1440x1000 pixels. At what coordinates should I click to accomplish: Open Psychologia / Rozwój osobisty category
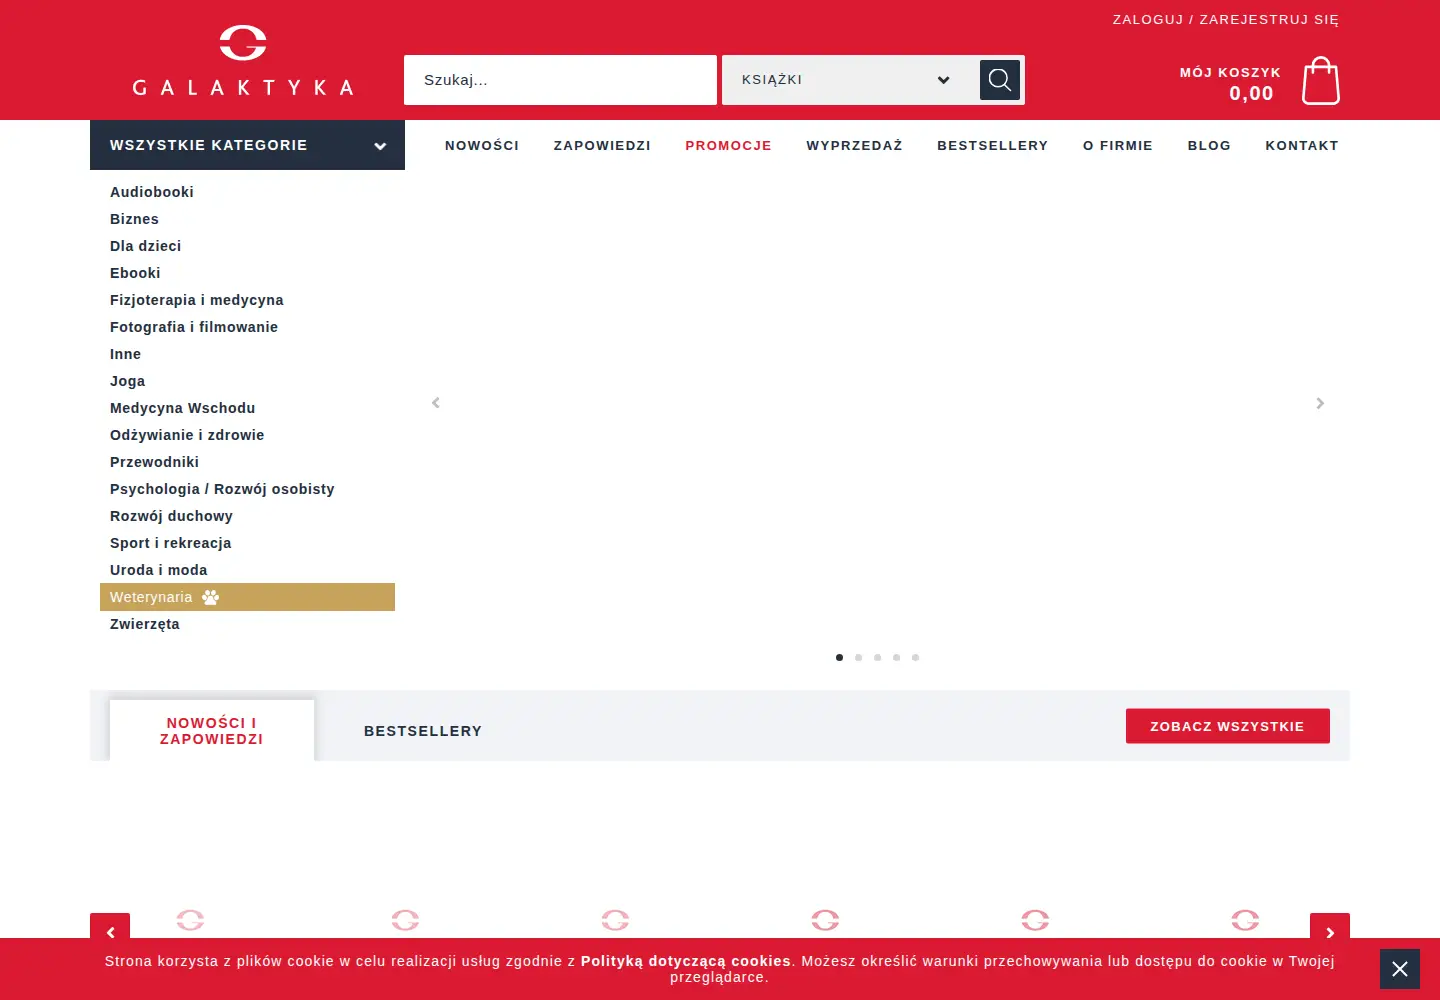222,489
